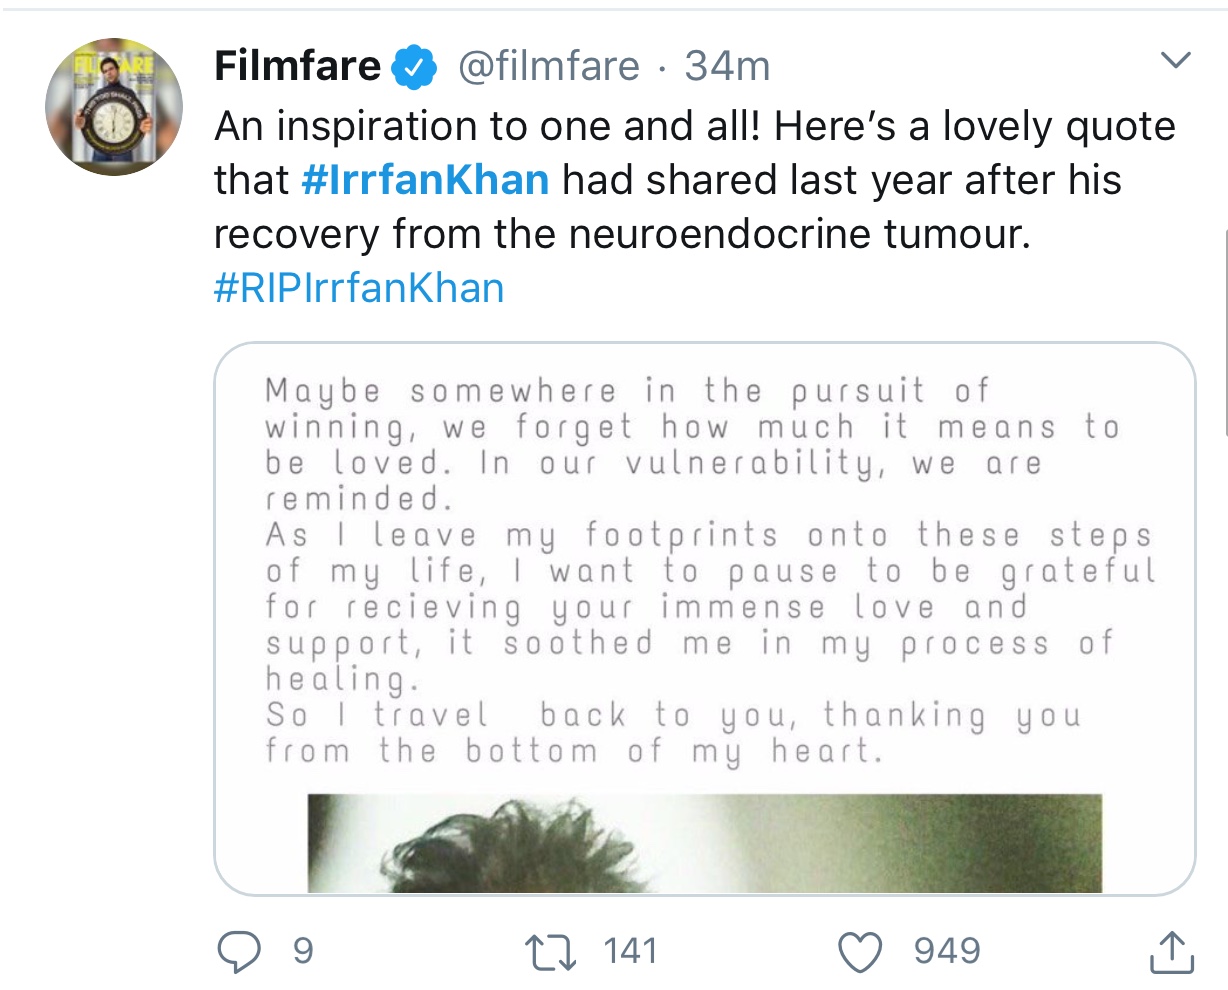Viewport: 1228px width, 990px height.
Task: Open the Filmfare display name
Action: tap(298, 66)
